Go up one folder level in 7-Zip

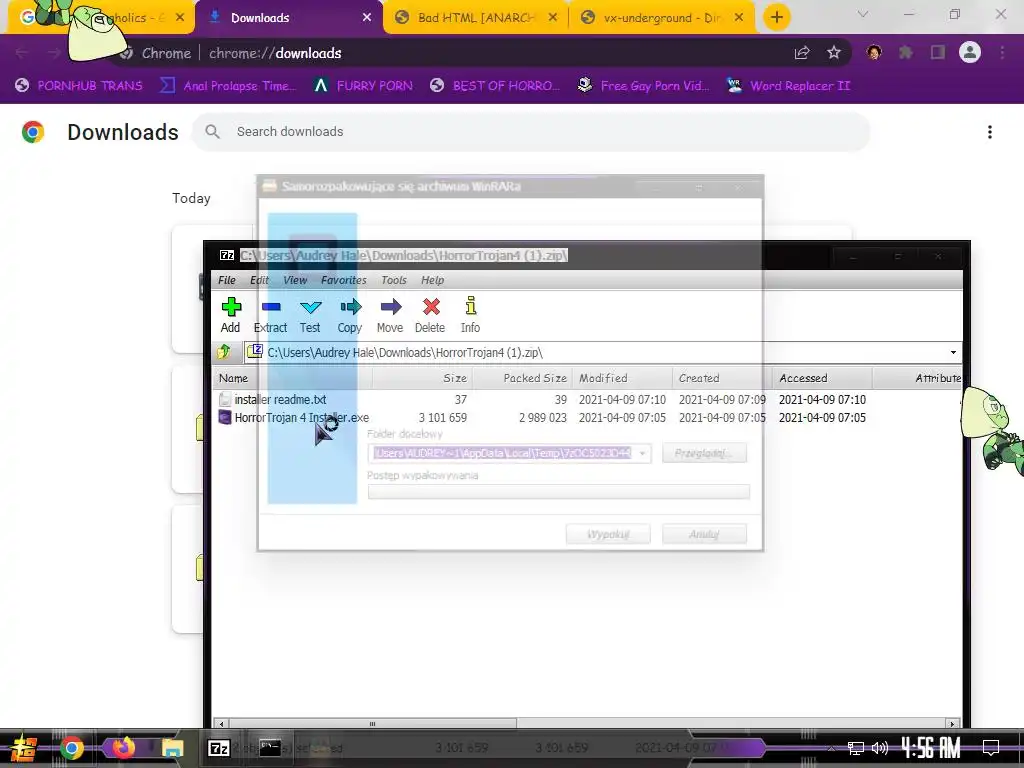click(x=224, y=352)
